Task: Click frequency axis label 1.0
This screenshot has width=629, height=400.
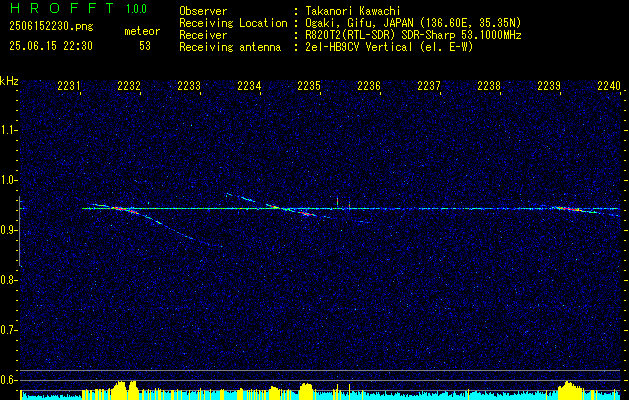Action: [x=8, y=180]
